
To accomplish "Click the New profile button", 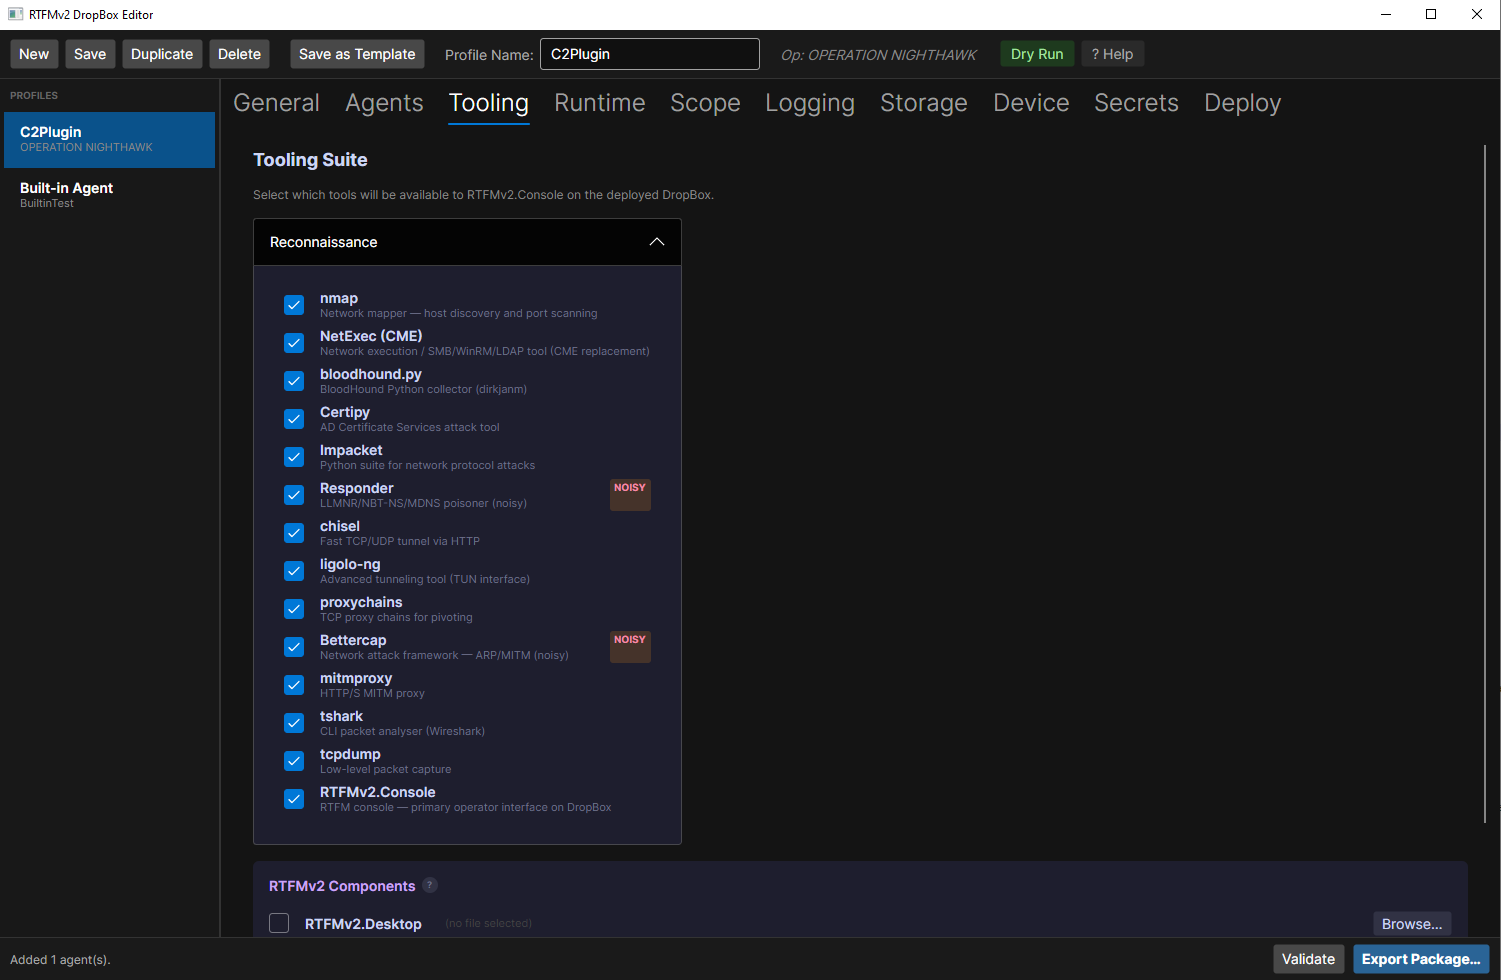I will point(34,54).
